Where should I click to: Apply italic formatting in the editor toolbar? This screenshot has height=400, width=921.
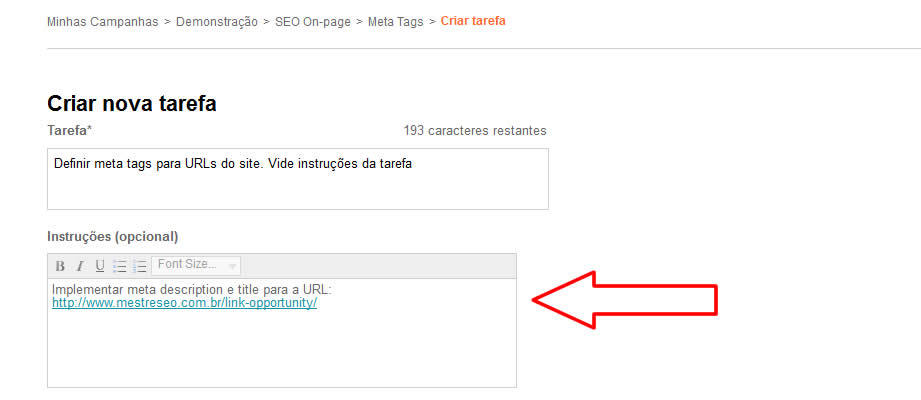(x=80, y=266)
